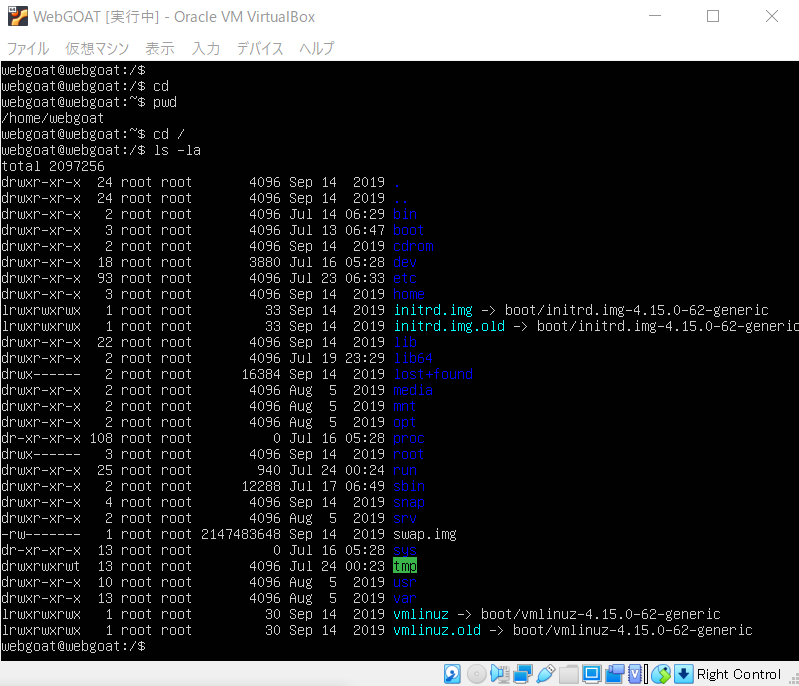Click the bin directory name

(405, 214)
